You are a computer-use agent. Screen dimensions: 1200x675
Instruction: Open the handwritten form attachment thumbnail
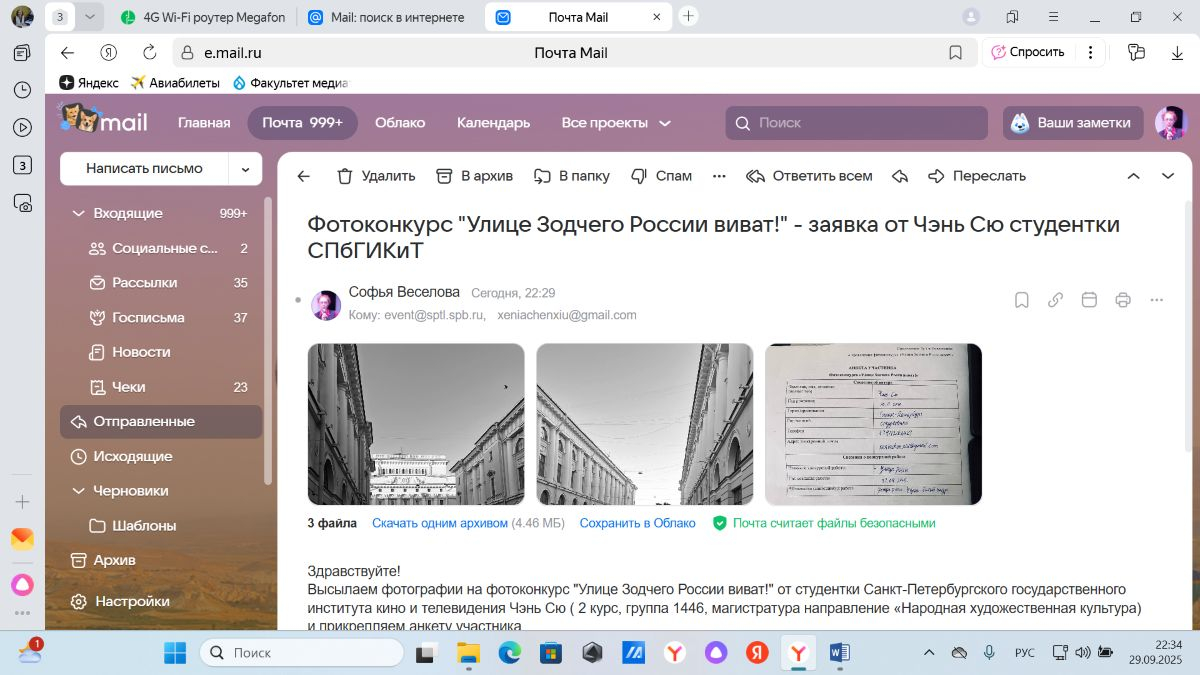(873, 424)
